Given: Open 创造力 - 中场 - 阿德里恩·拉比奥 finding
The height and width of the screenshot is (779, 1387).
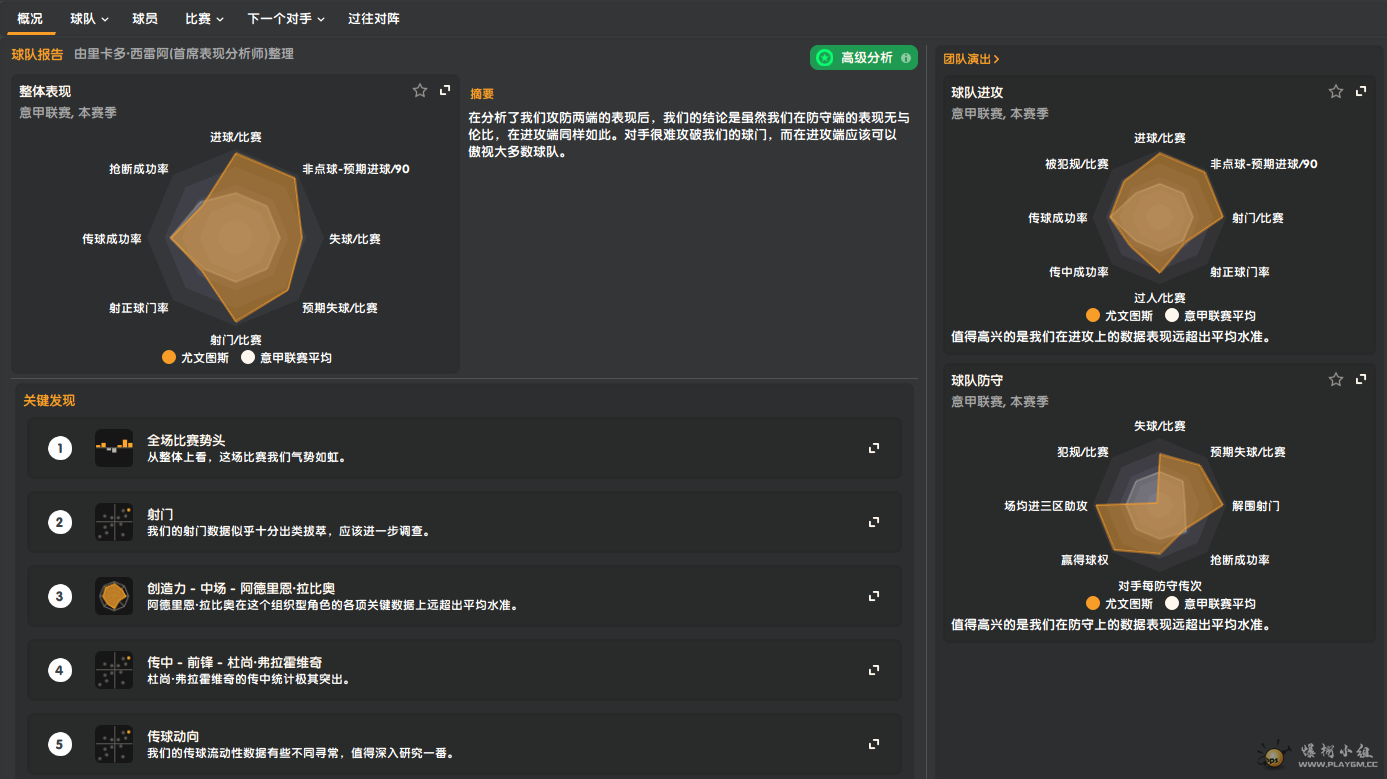Looking at the screenshot, I should (x=464, y=596).
